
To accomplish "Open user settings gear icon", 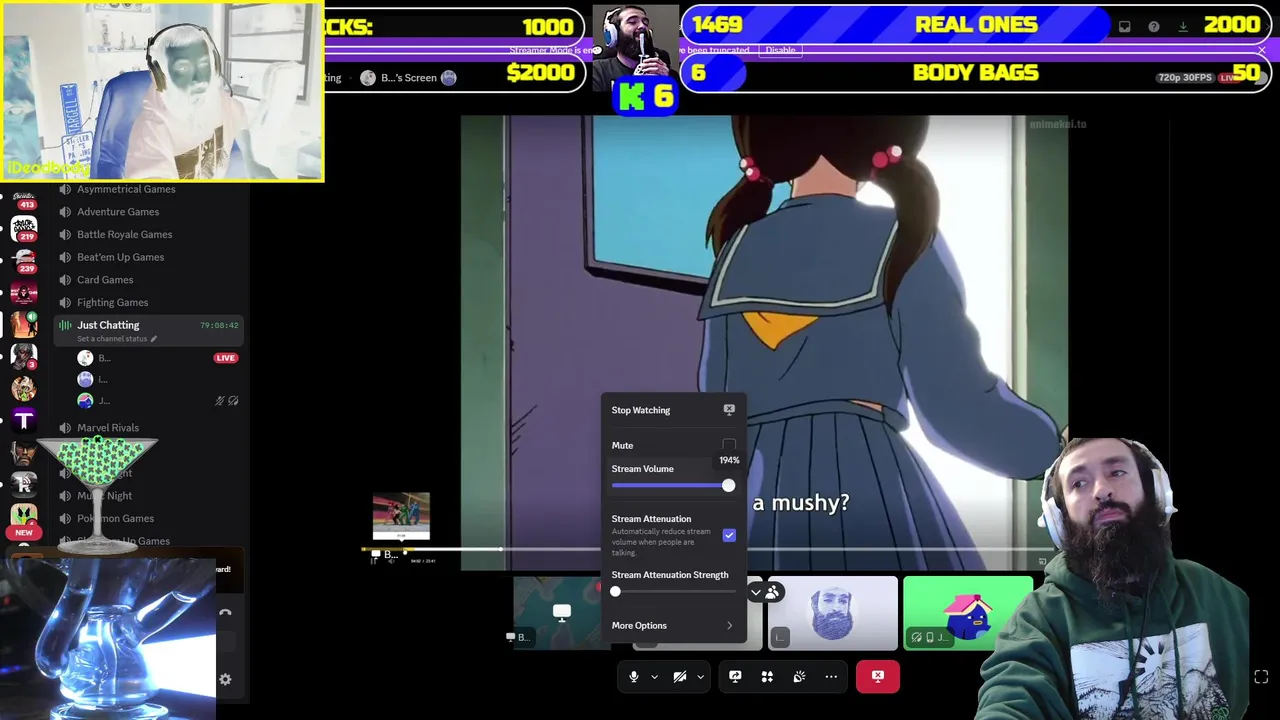I will pyautogui.click(x=225, y=680).
